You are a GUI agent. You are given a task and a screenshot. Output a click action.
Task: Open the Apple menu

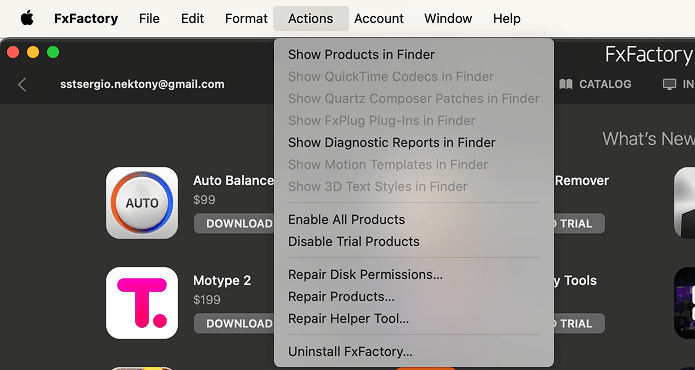pos(27,18)
